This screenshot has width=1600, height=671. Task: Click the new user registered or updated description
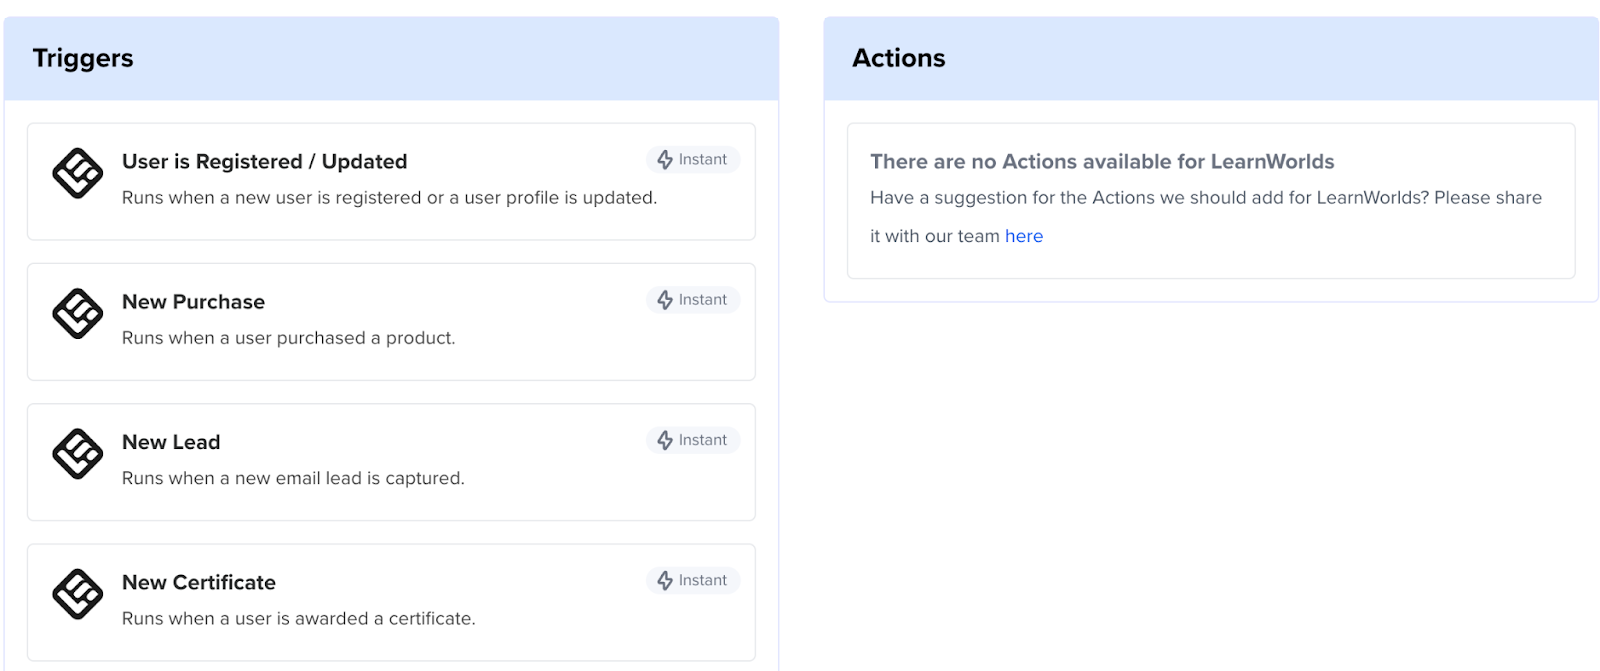tap(389, 198)
